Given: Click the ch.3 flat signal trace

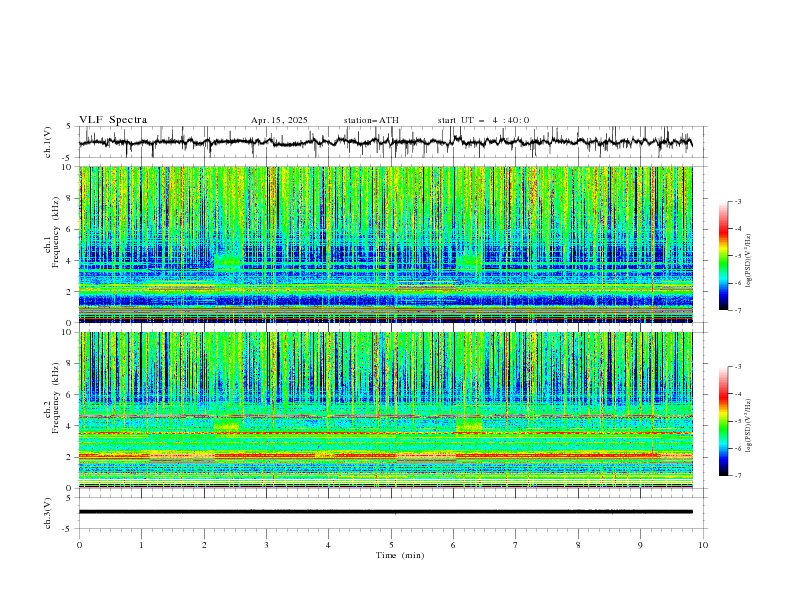Looking at the screenshot, I should 386,512.
